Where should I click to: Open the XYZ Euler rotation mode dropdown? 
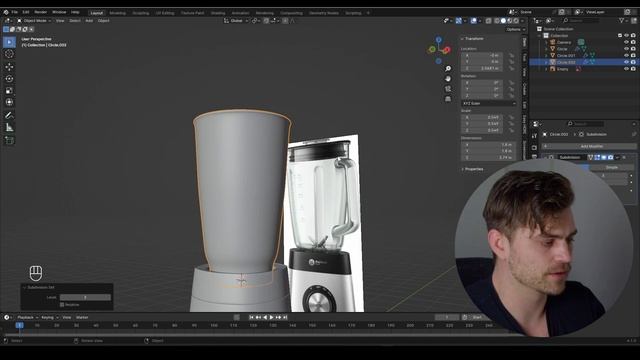click(489, 103)
